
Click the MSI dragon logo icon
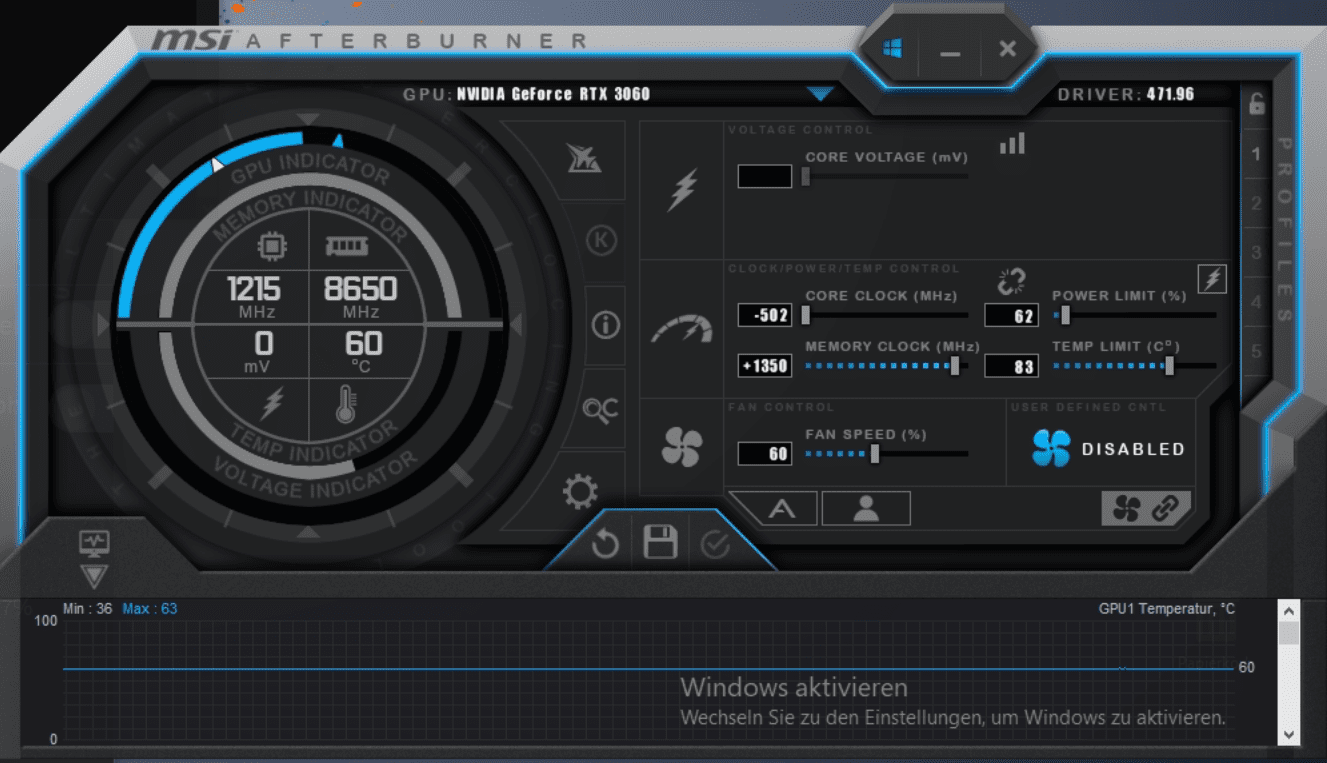585,158
